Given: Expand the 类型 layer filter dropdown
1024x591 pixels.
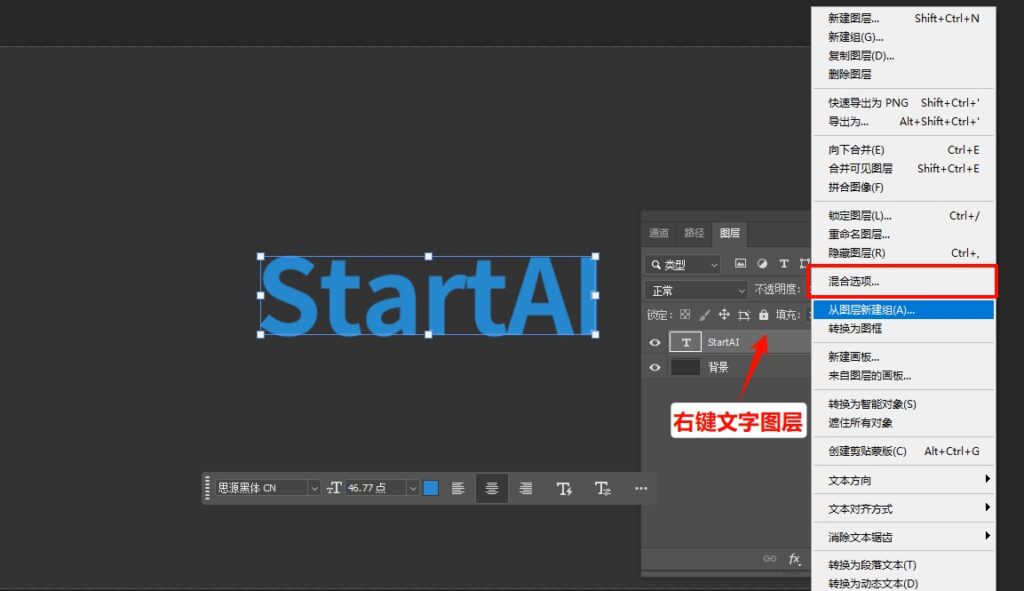Looking at the screenshot, I should [x=684, y=265].
